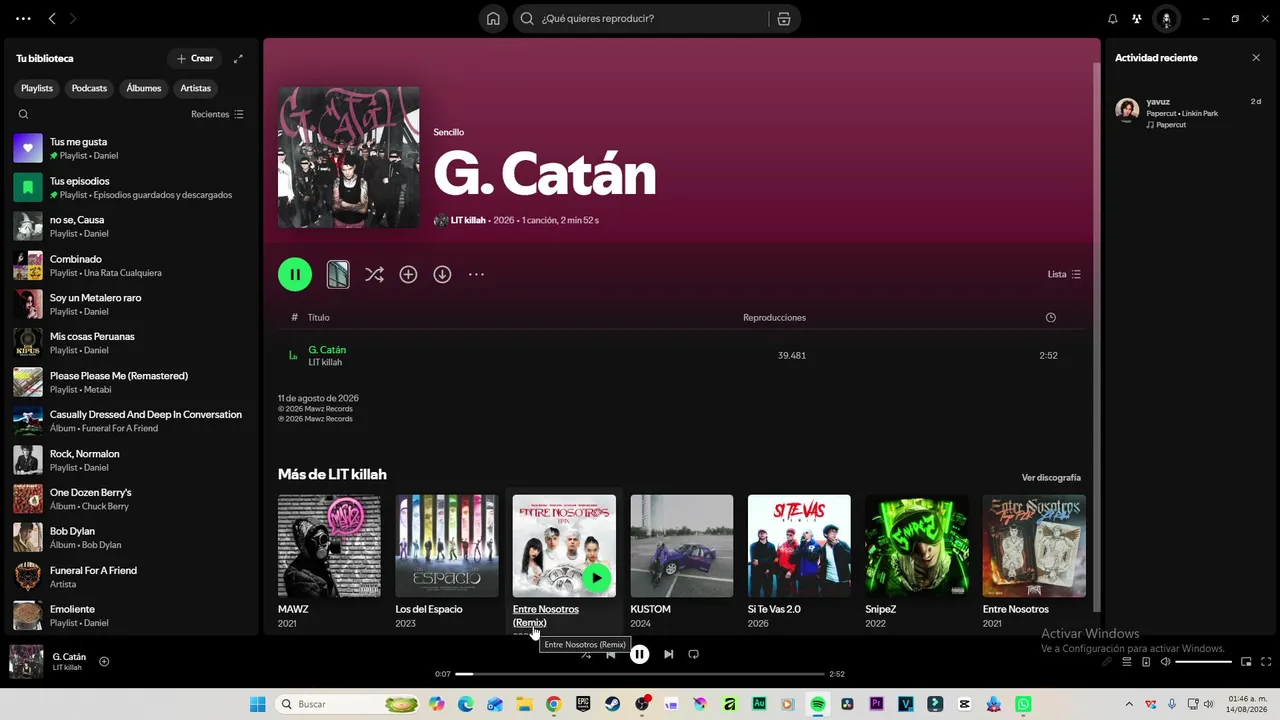This screenshot has width=1280, height=720.
Task: Search within Tu biblioteca
Action: 23,114
